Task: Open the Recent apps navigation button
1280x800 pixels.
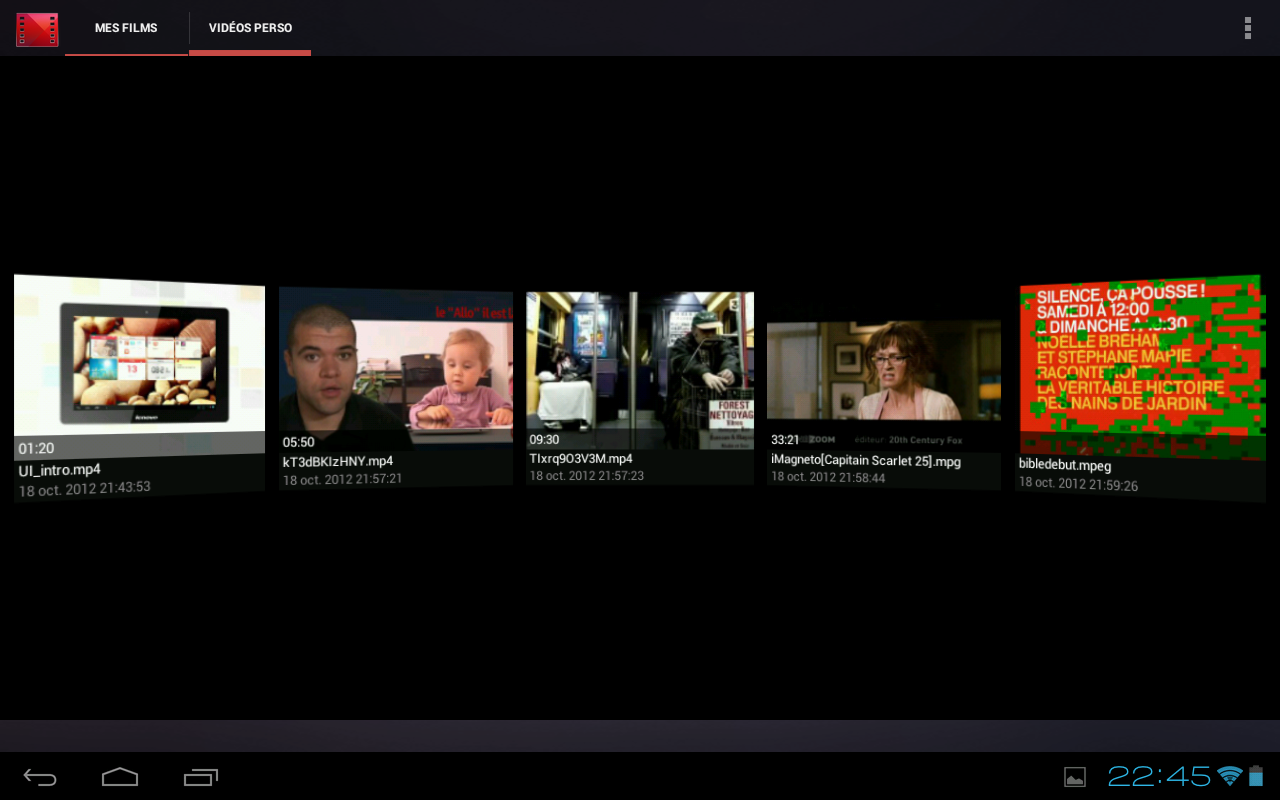Action: pos(201,777)
